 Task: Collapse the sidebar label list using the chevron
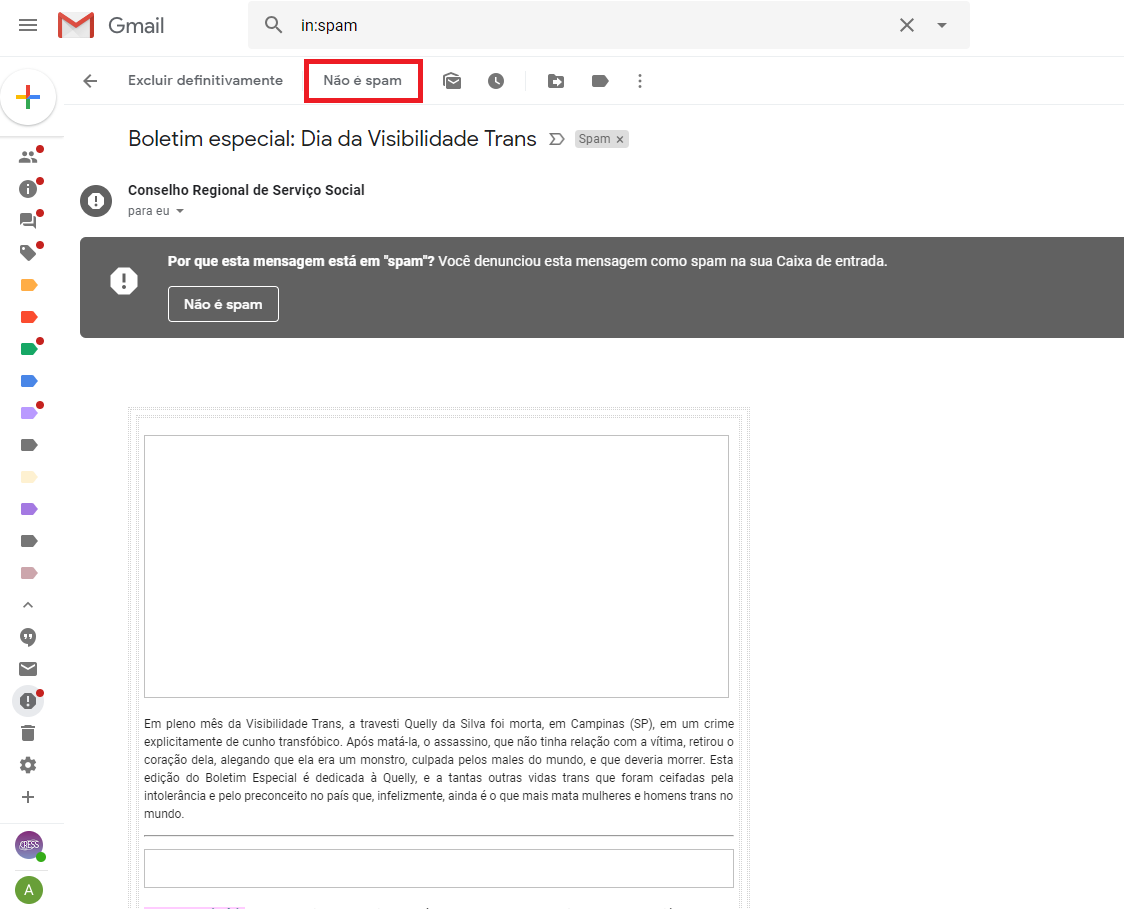28,605
